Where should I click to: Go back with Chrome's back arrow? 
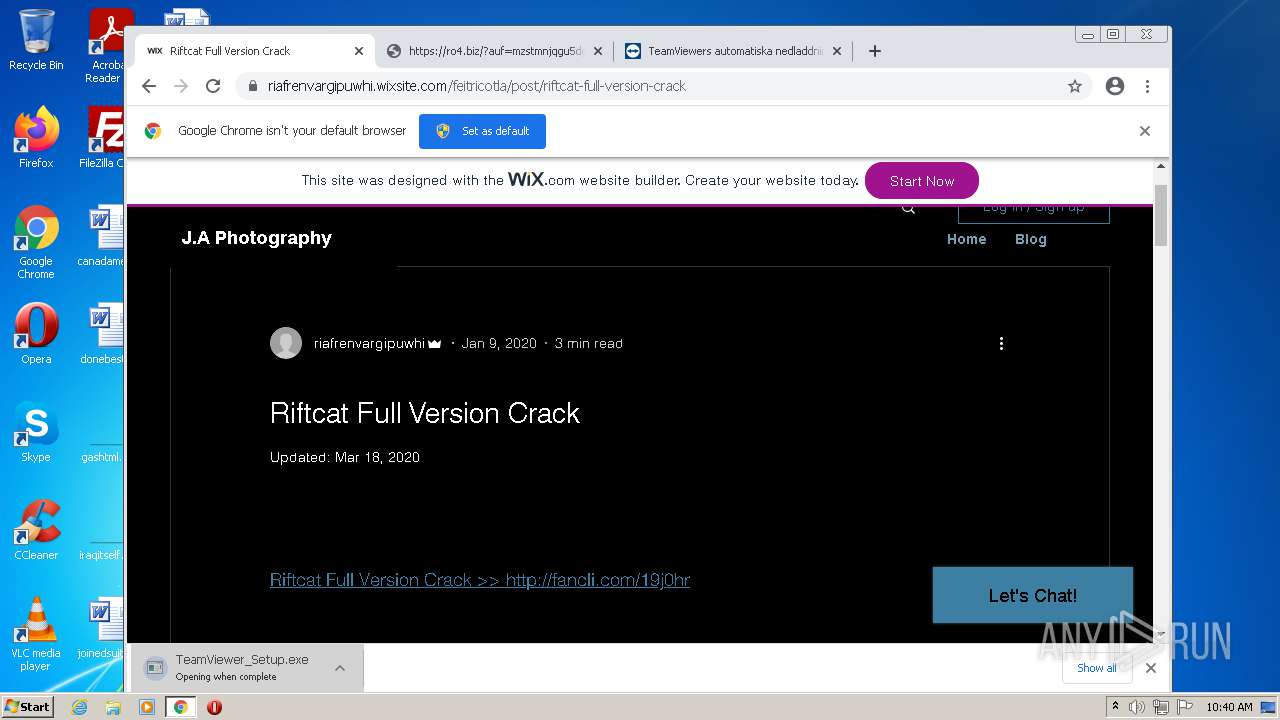click(x=149, y=86)
